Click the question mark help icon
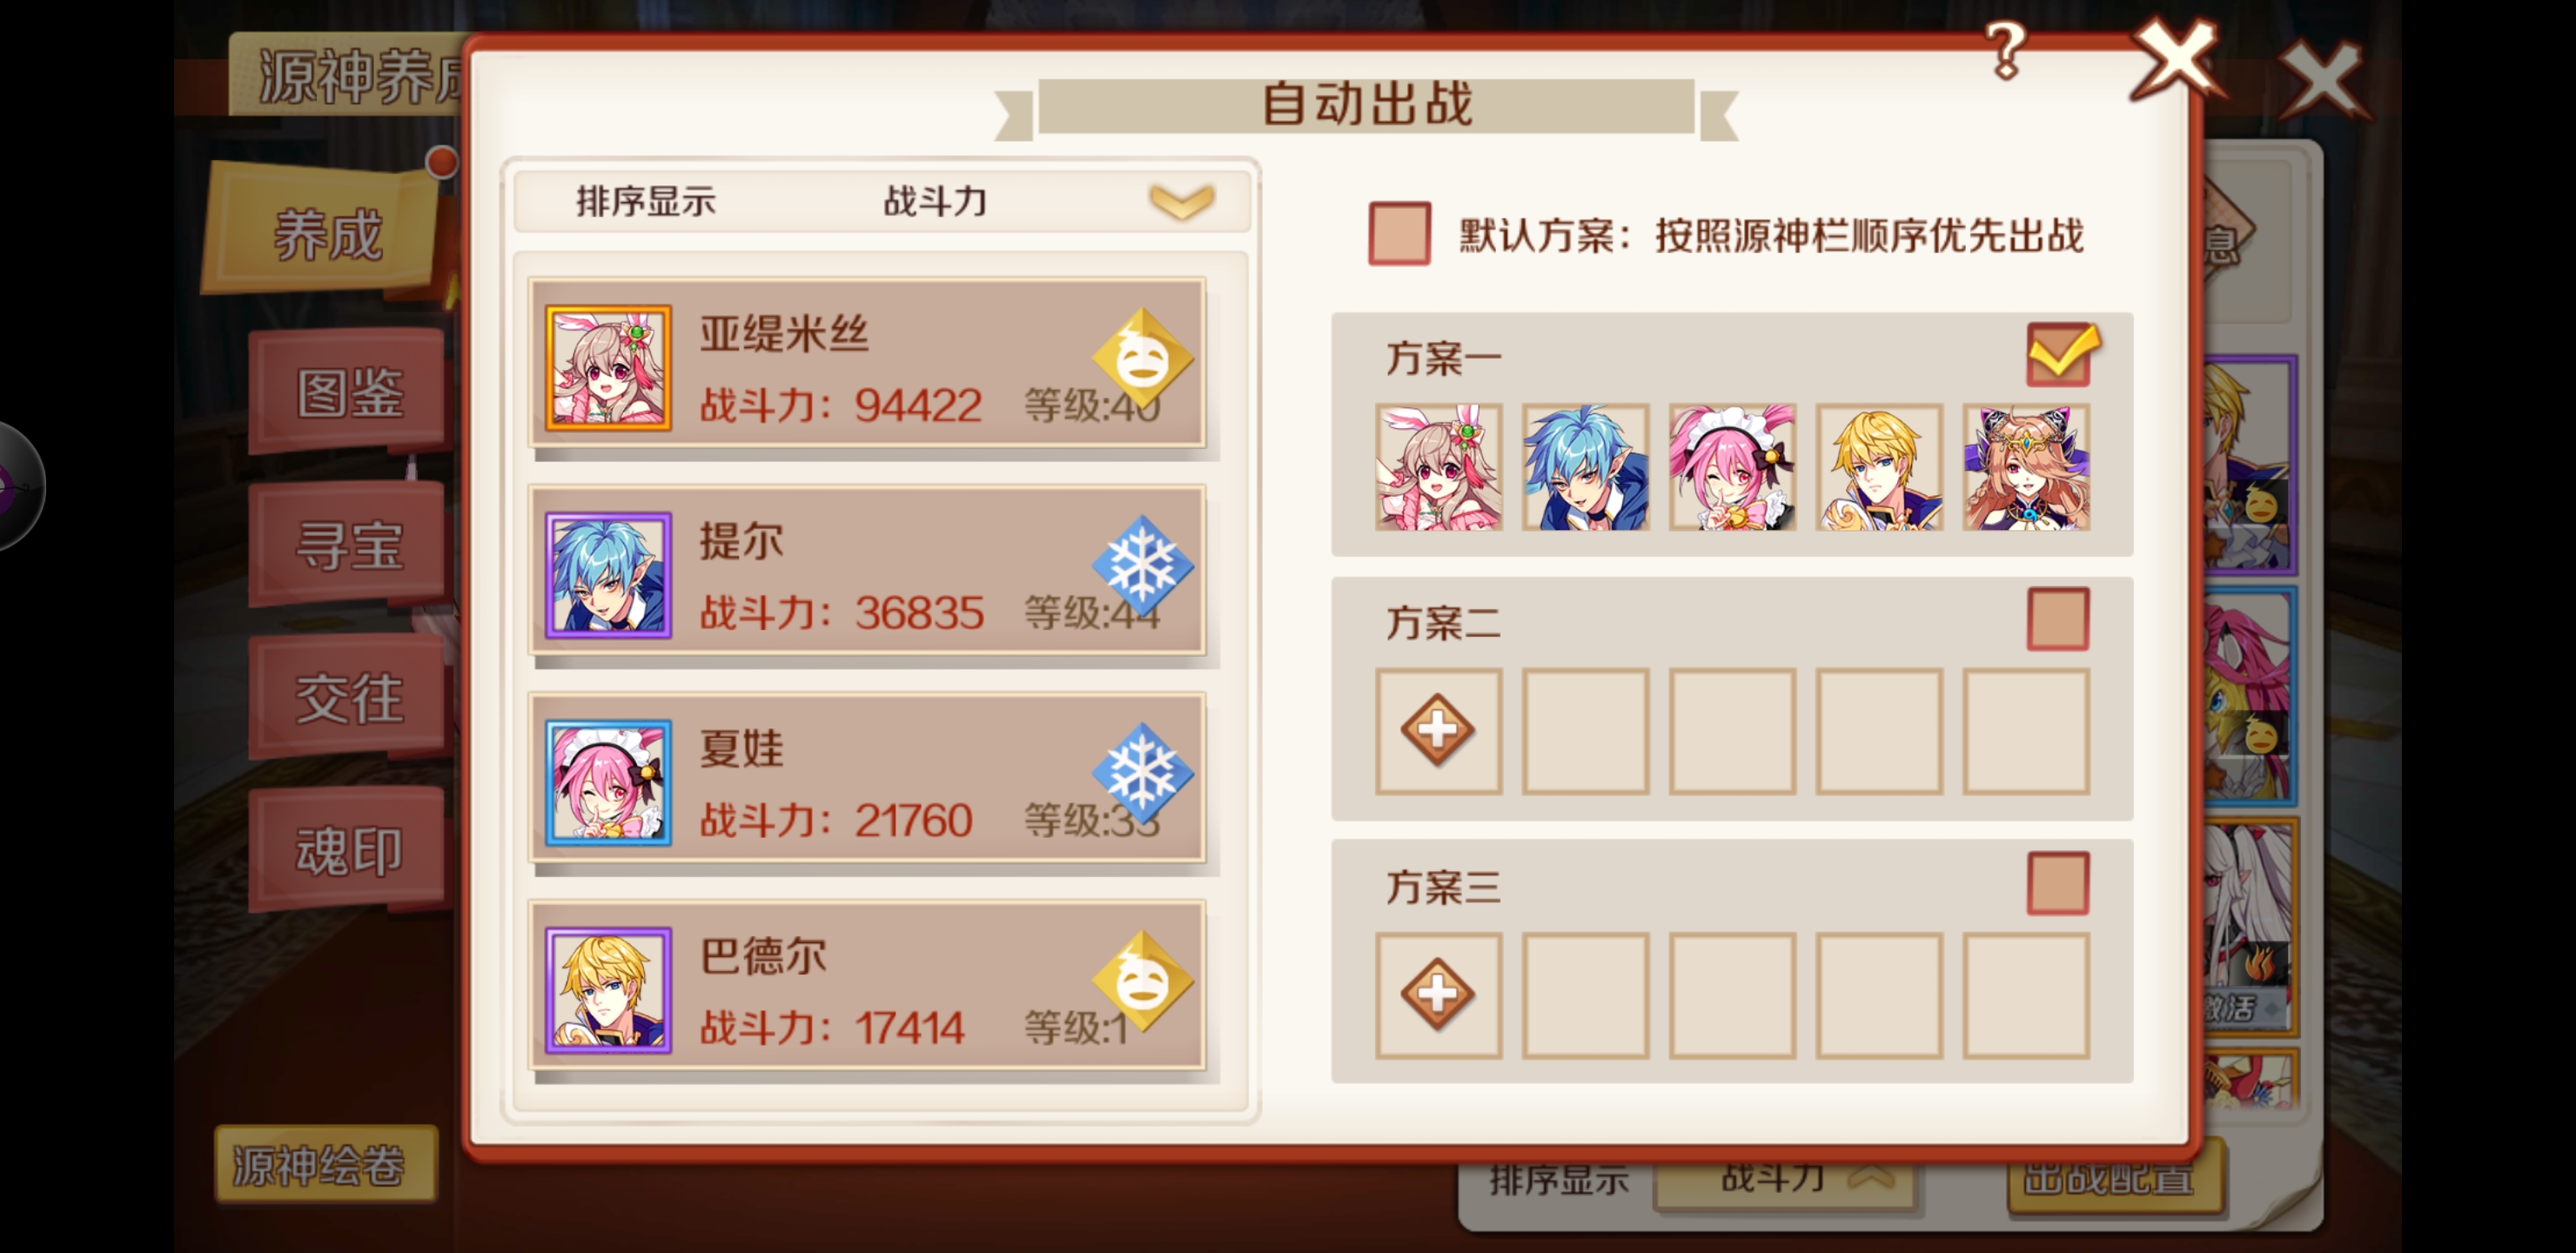 (2005, 51)
